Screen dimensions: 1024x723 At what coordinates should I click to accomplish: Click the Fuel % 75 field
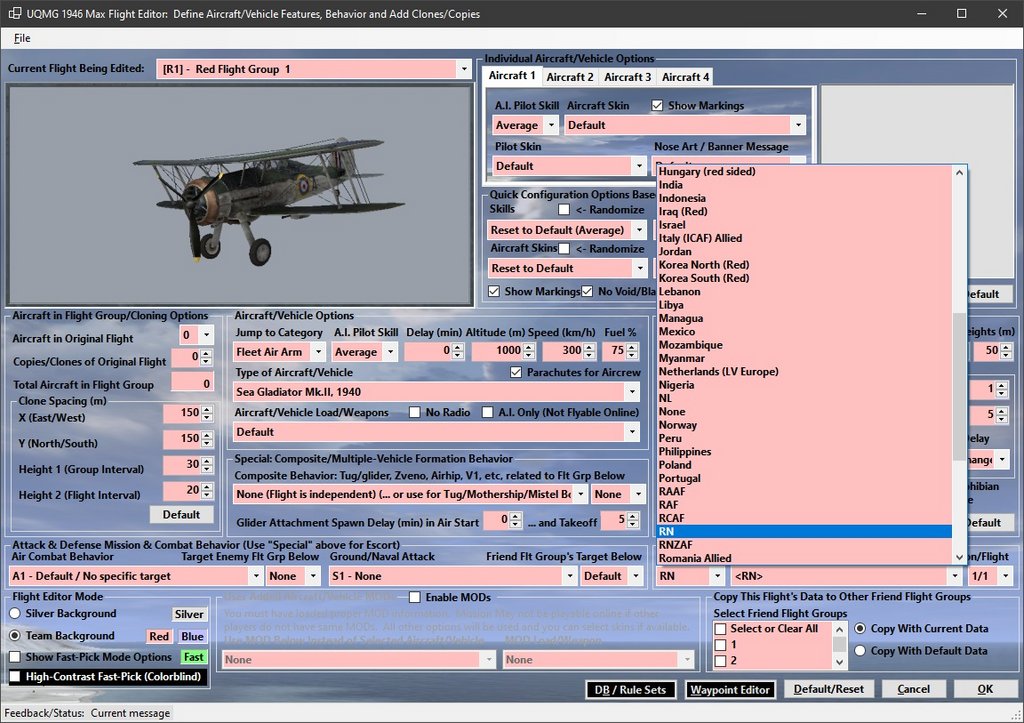[x=620, y=351]
